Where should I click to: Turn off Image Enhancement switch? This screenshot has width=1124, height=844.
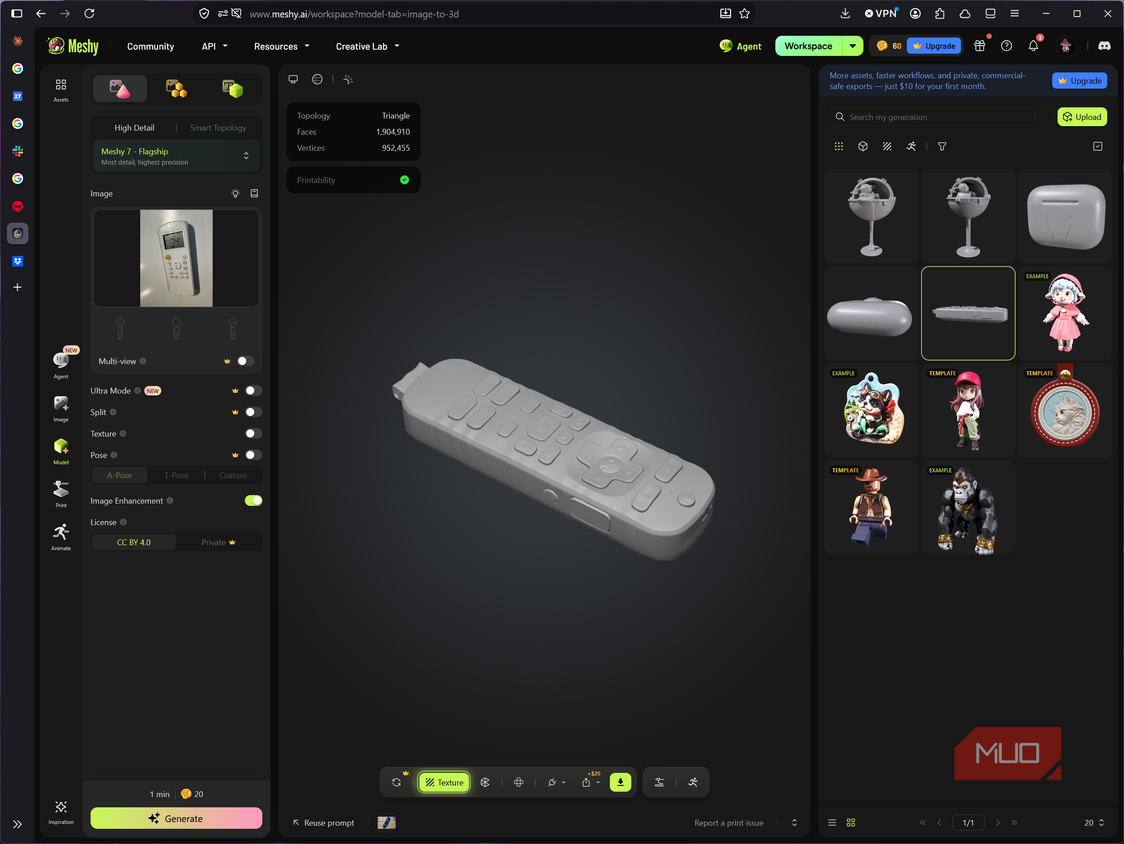pyautogui.click(x=253, y=501)
